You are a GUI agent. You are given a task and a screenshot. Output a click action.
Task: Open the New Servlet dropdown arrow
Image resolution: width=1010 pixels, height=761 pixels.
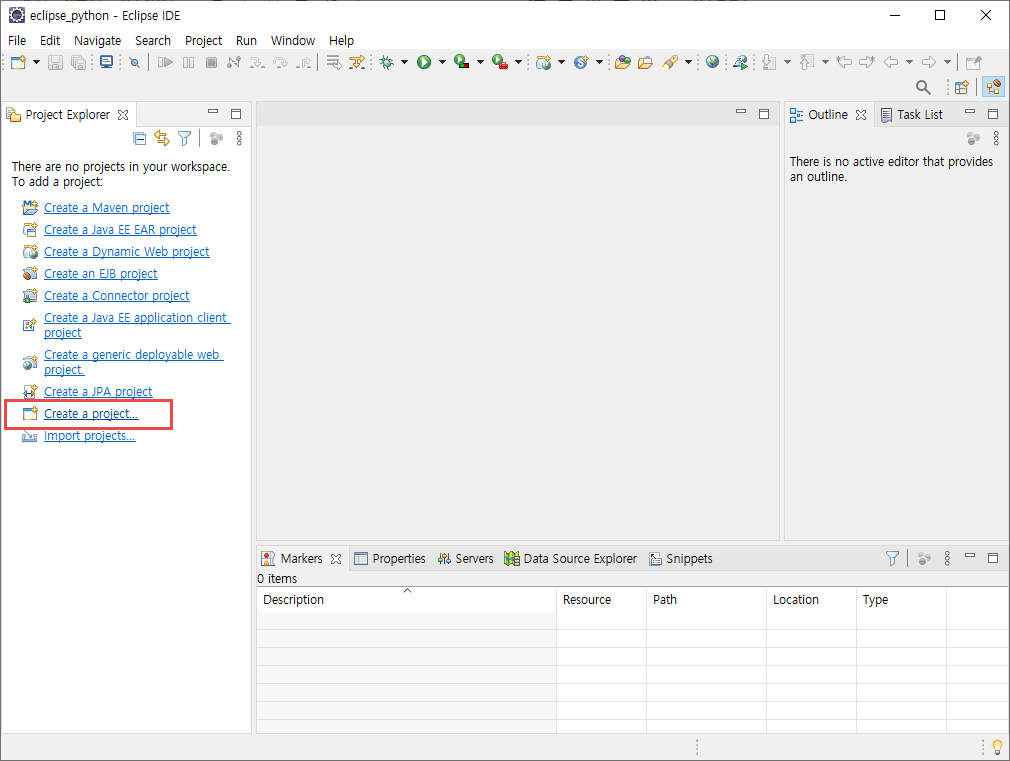point(600,63)
